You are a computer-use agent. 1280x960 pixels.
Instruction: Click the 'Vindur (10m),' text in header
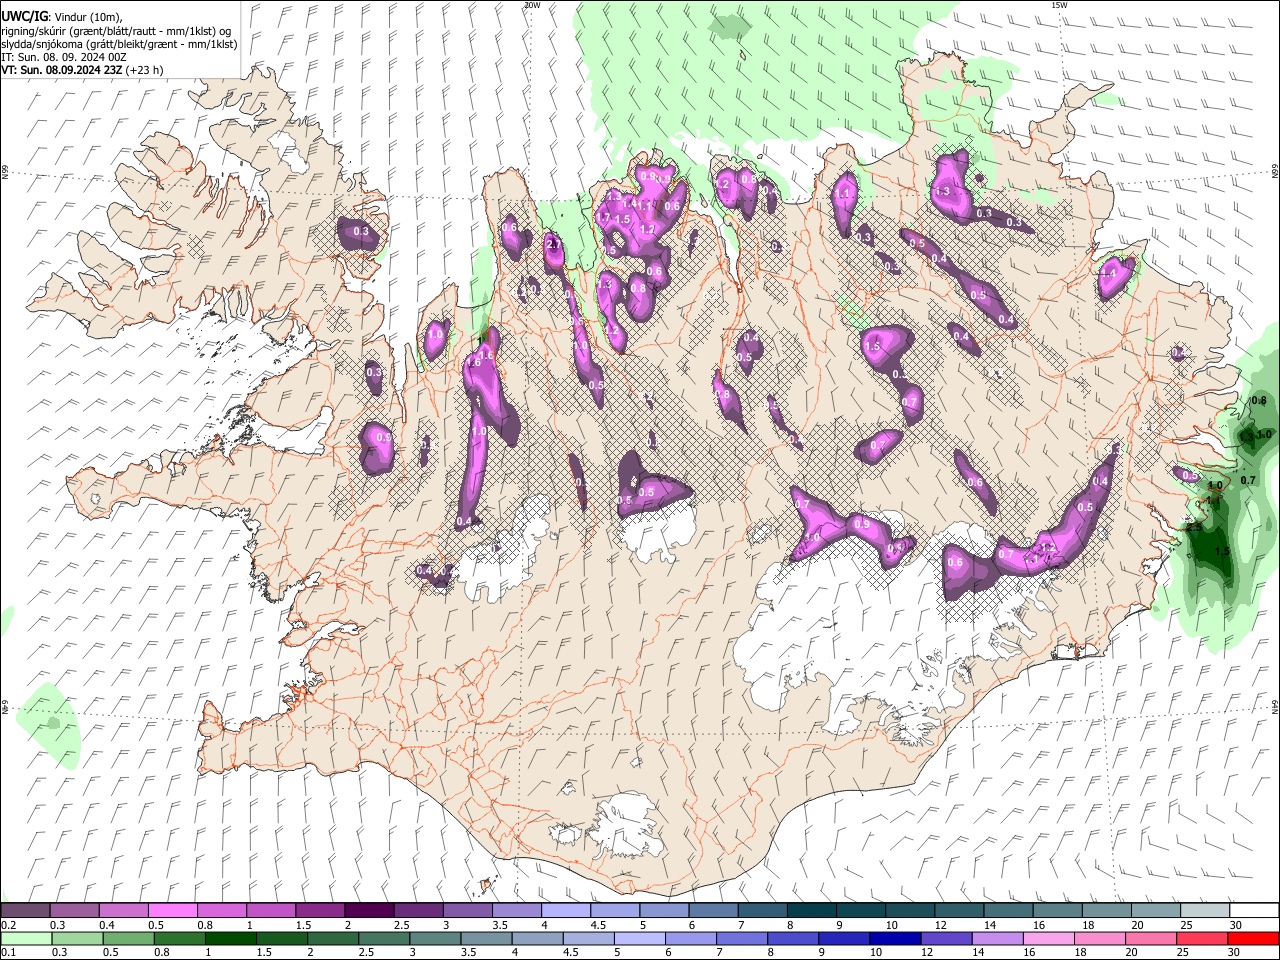click(87, 16)
